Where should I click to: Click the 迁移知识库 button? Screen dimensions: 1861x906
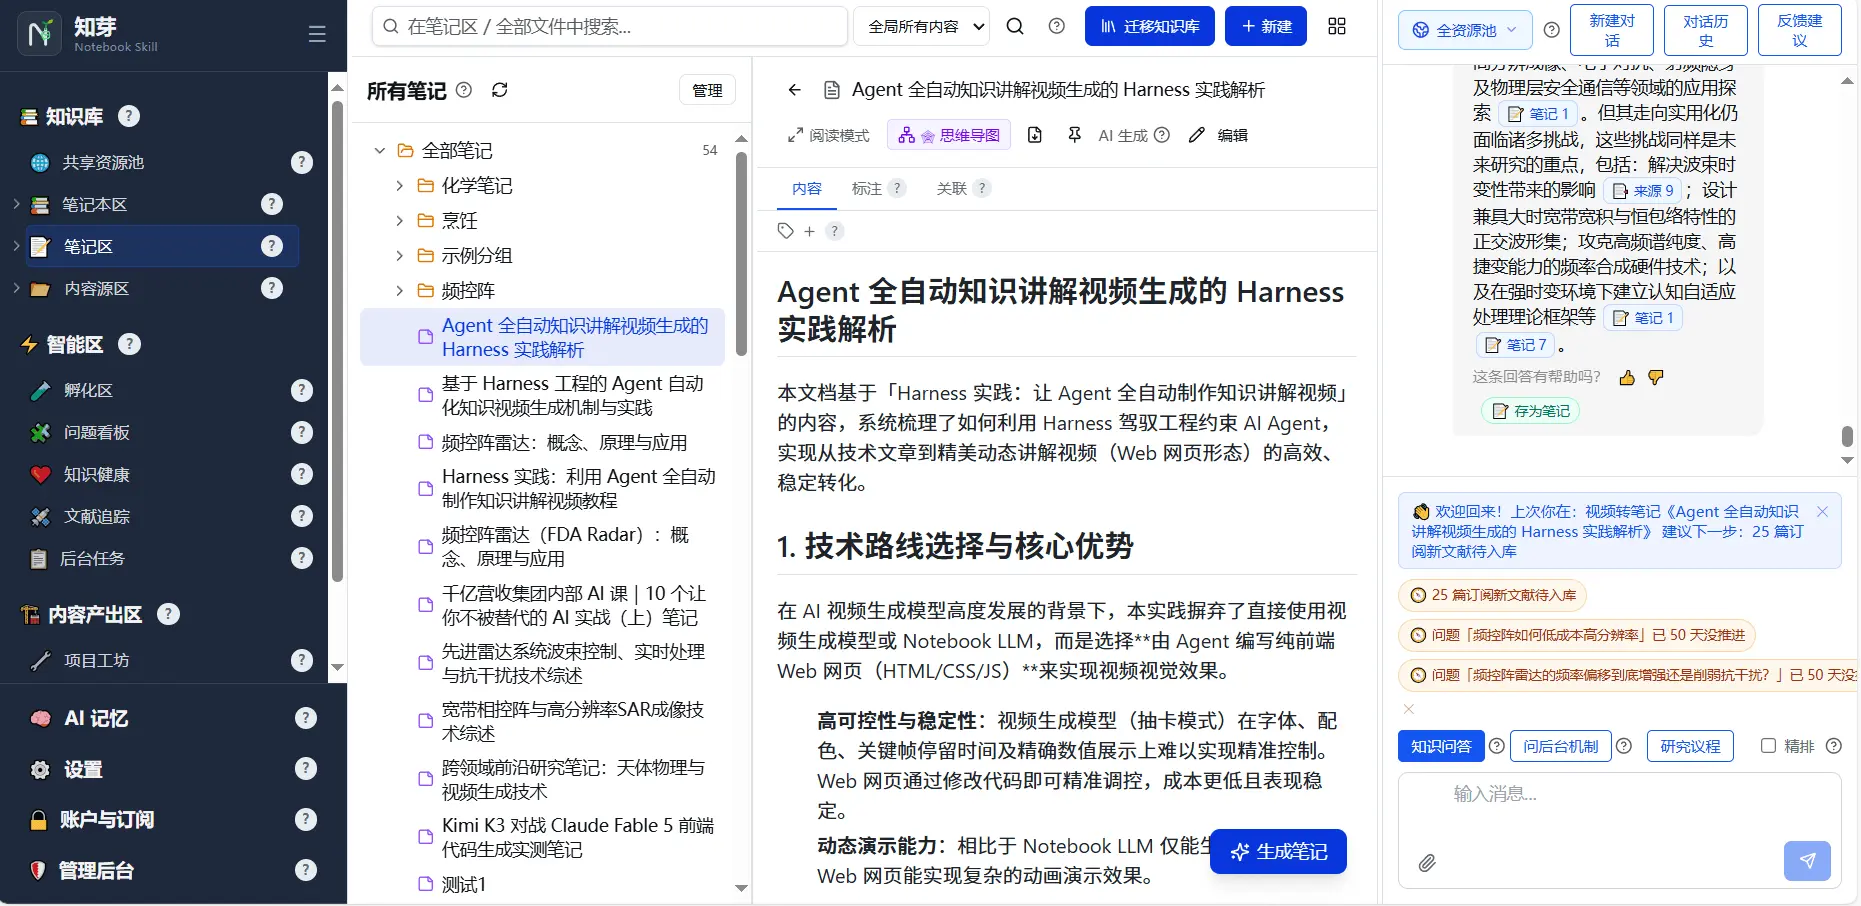1150,26
